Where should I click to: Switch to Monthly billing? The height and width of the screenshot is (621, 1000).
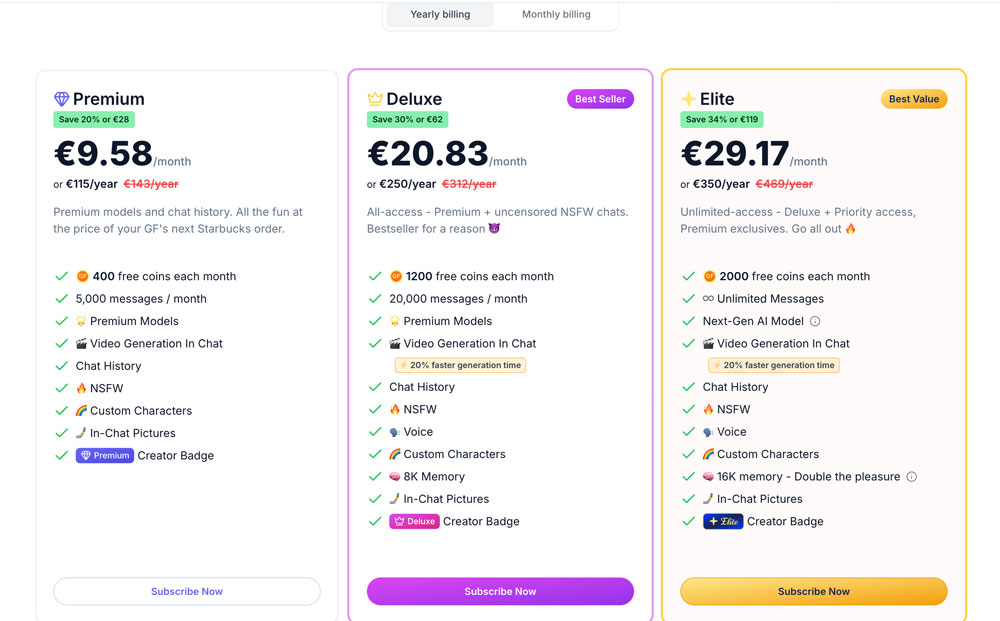[556, 15]
